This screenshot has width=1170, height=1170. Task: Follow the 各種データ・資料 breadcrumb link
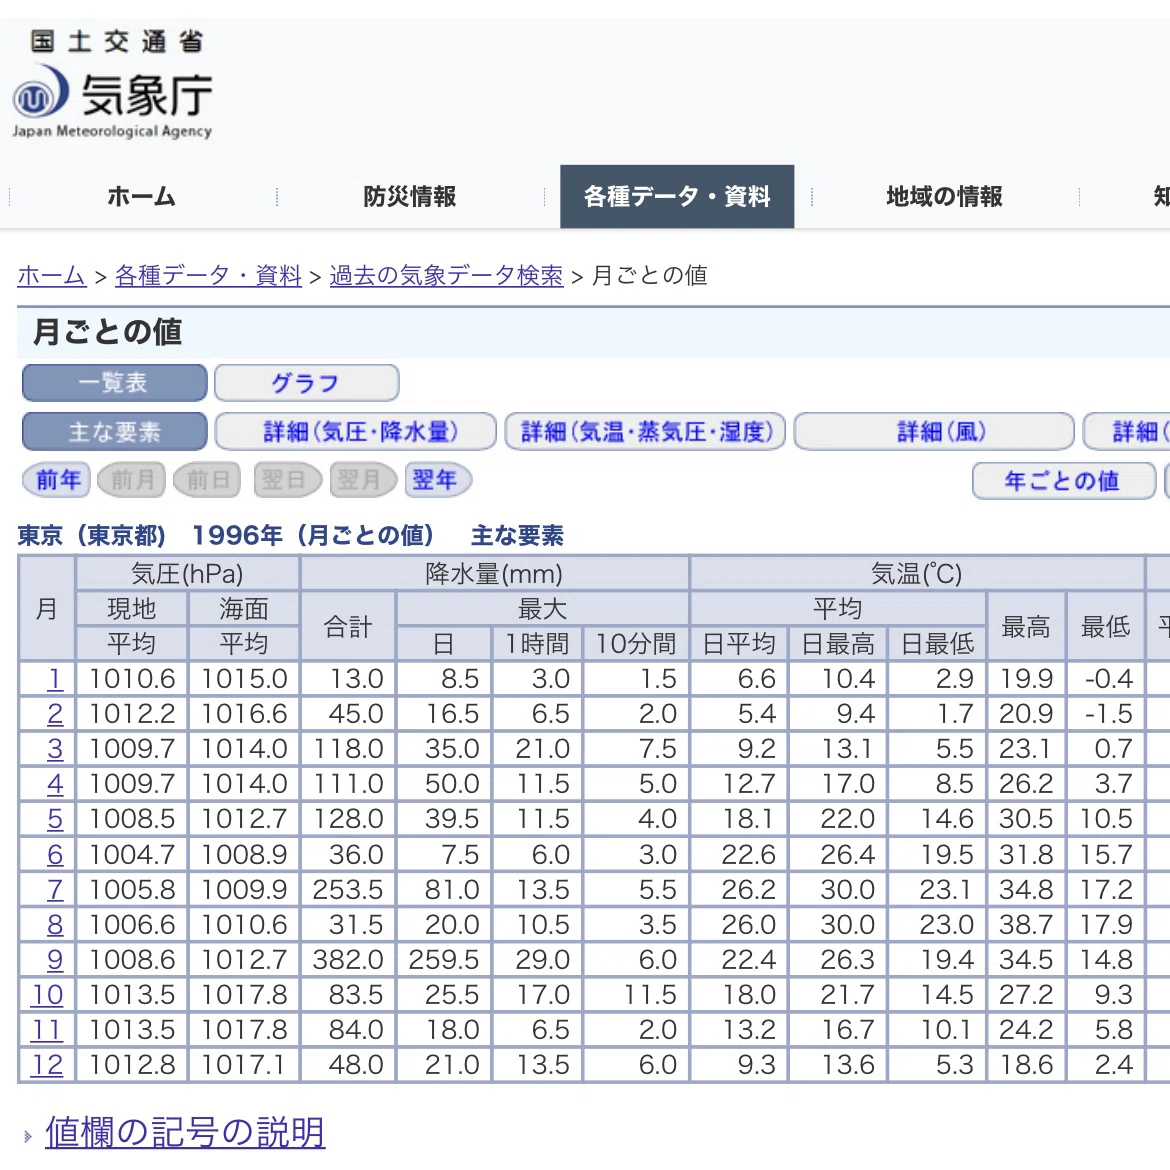(x=208, y=275)
